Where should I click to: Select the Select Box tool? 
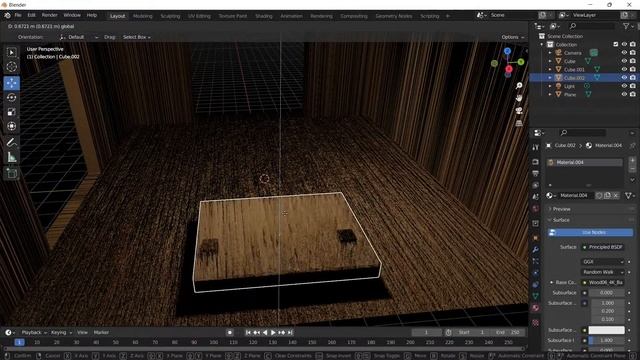[x=11, y=52]
